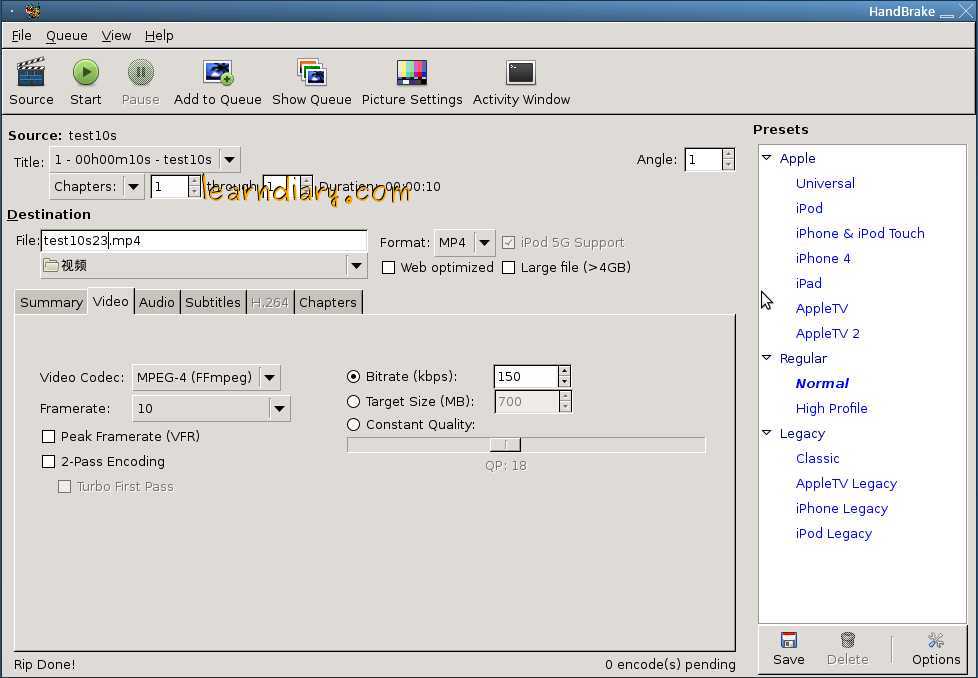The image size is (978, 678).
Task: Open the Help menu
Action: click(x=159, y=36)
